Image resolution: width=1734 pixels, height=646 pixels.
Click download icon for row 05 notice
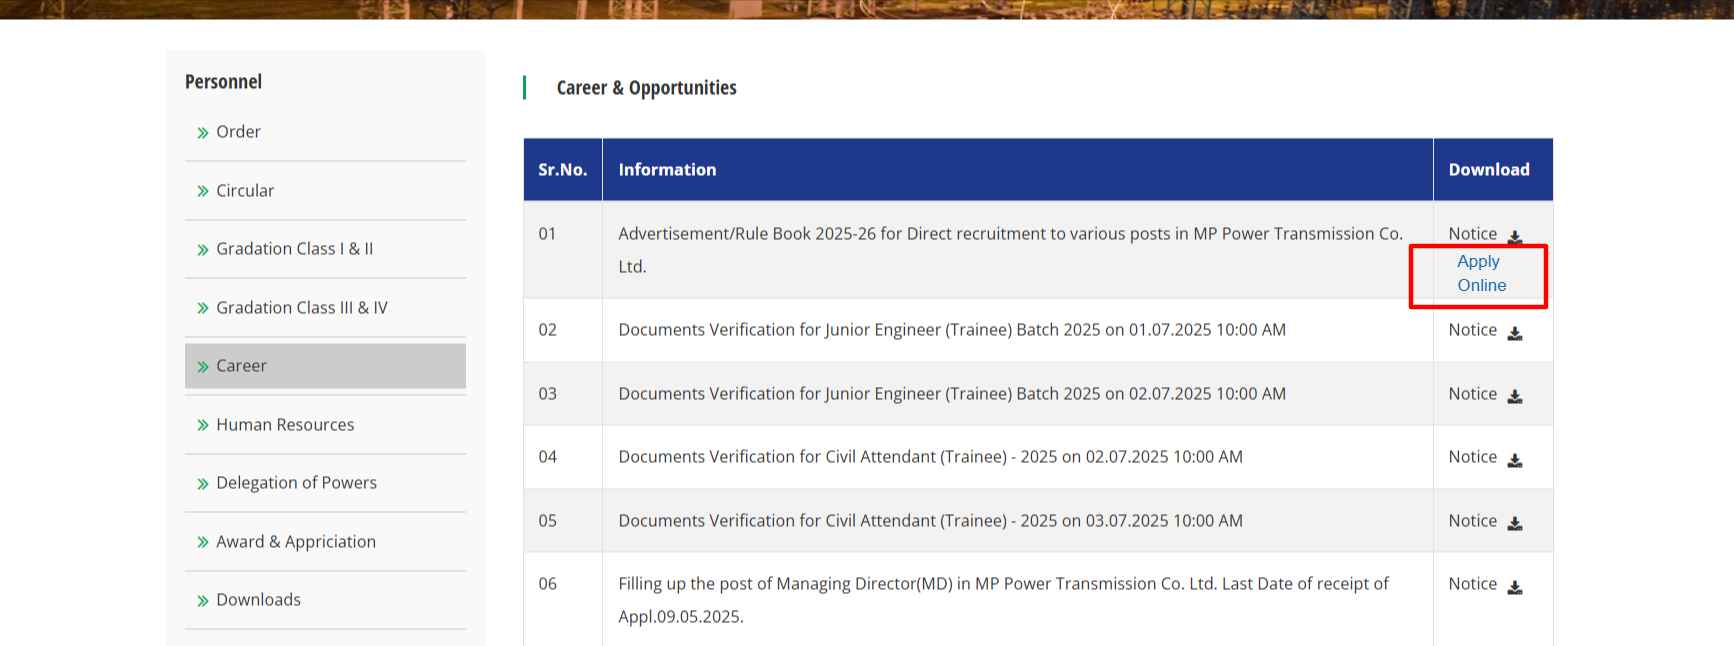pos(1515,524)
